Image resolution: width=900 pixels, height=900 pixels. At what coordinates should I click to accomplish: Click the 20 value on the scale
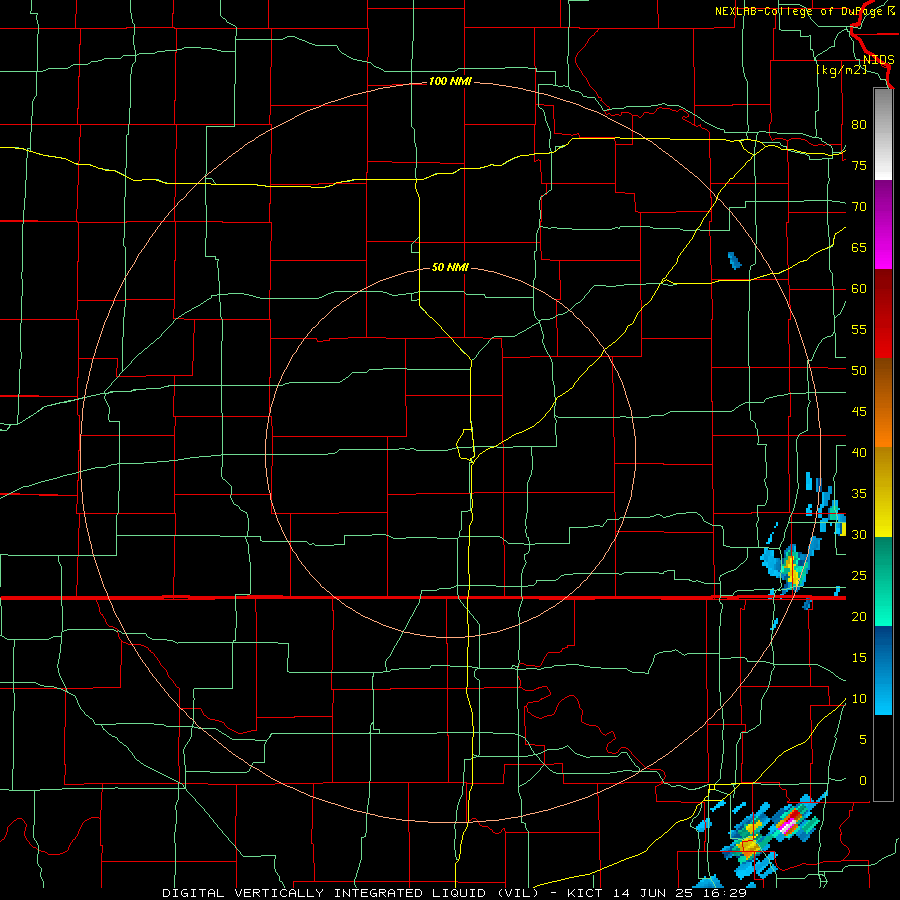coord(859,617)
